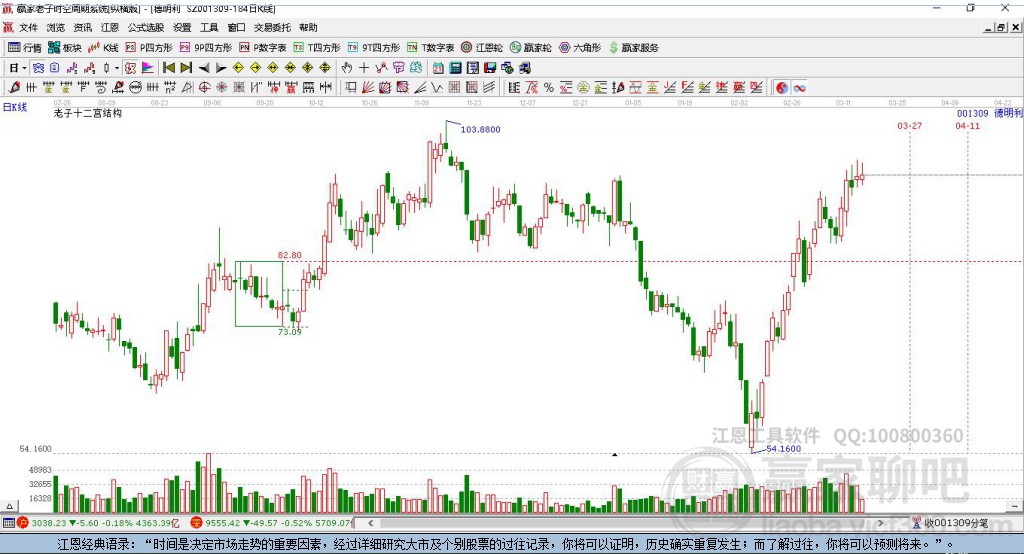Click the black left arrow icon

coord(204,68)
